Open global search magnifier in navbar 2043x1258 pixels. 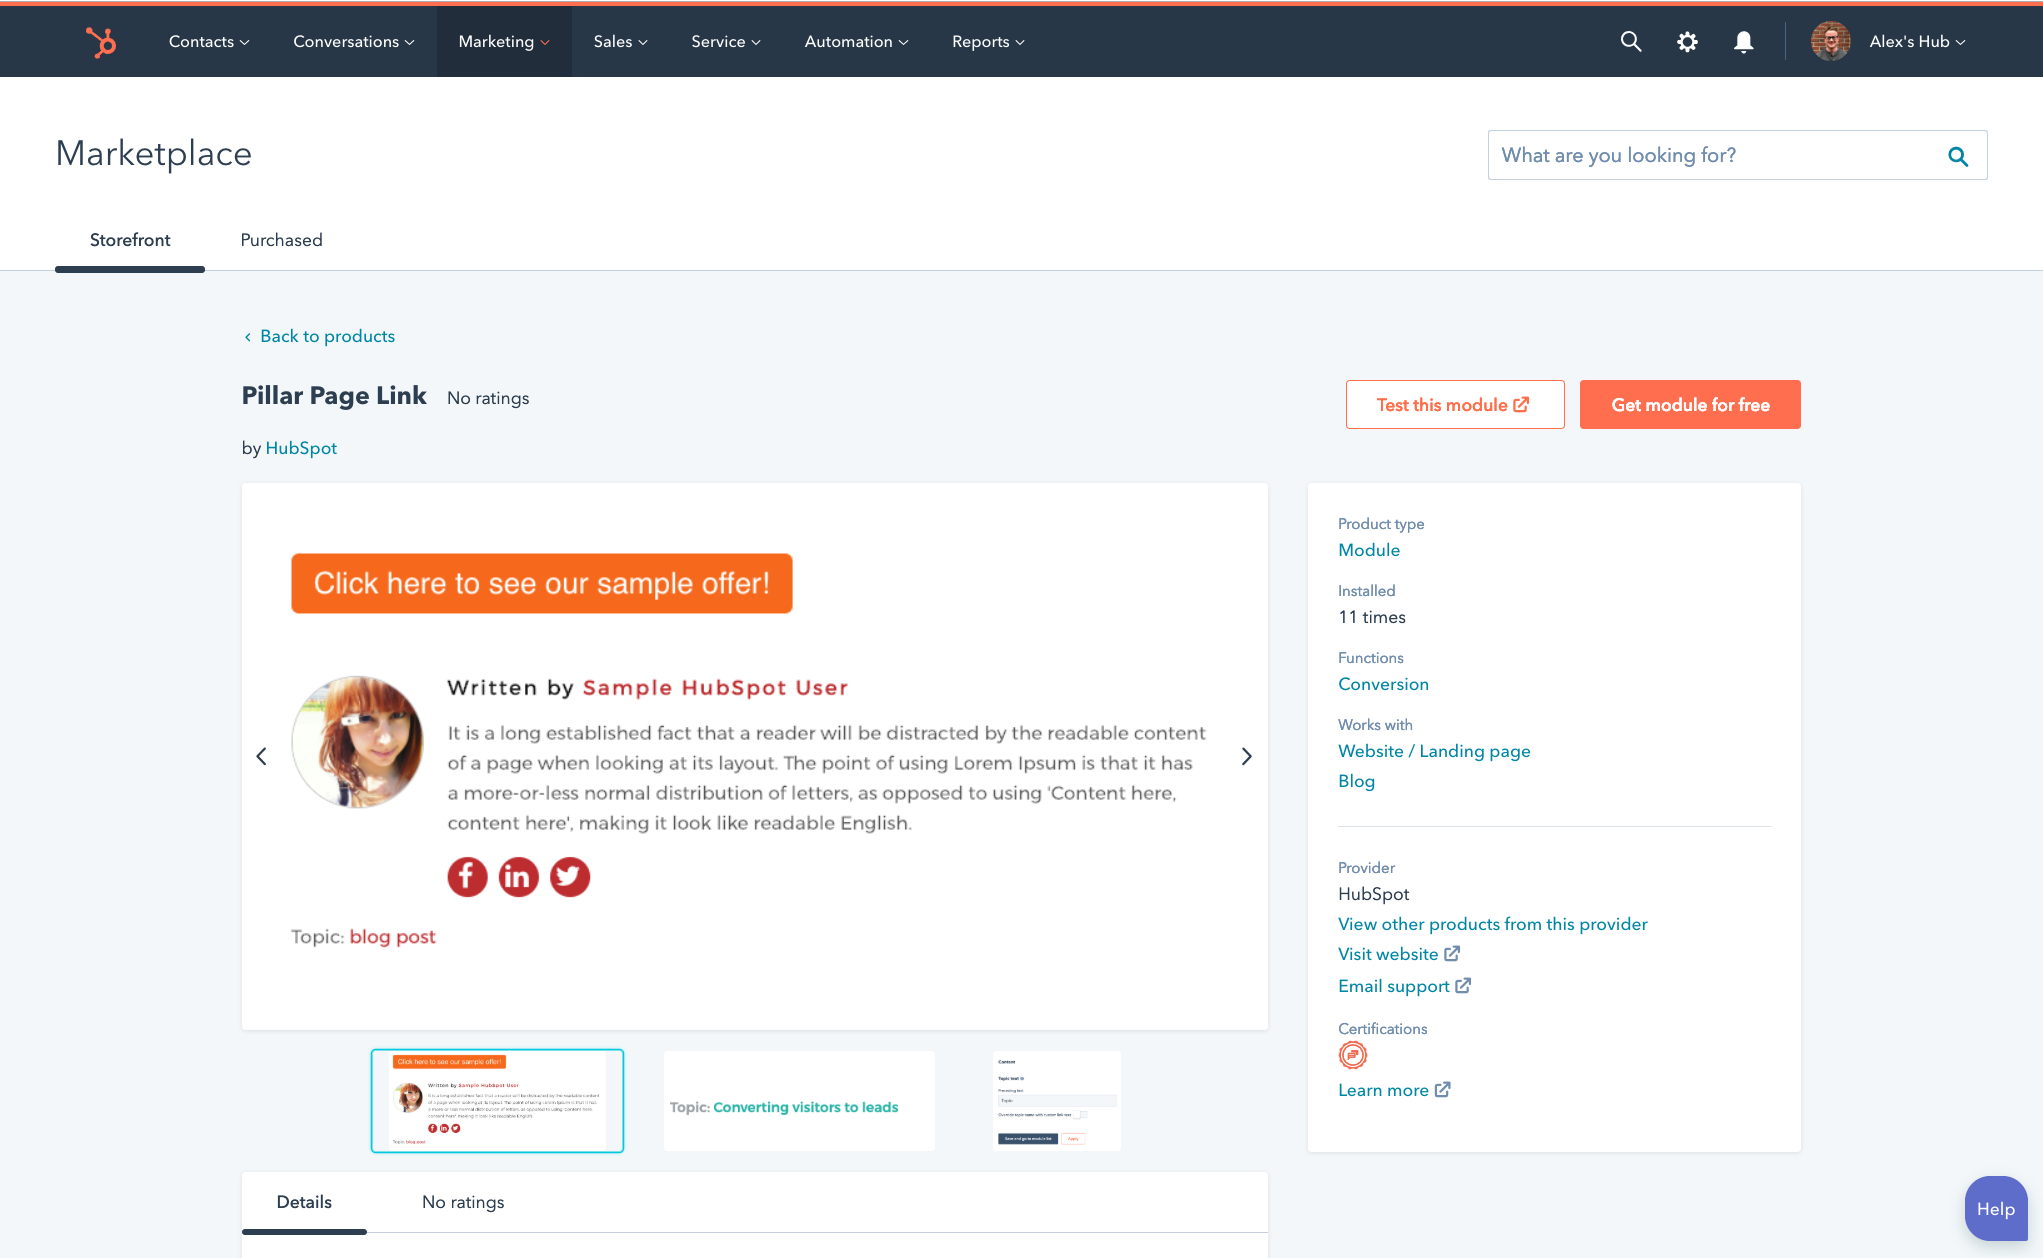click(x=1630, y=42)
